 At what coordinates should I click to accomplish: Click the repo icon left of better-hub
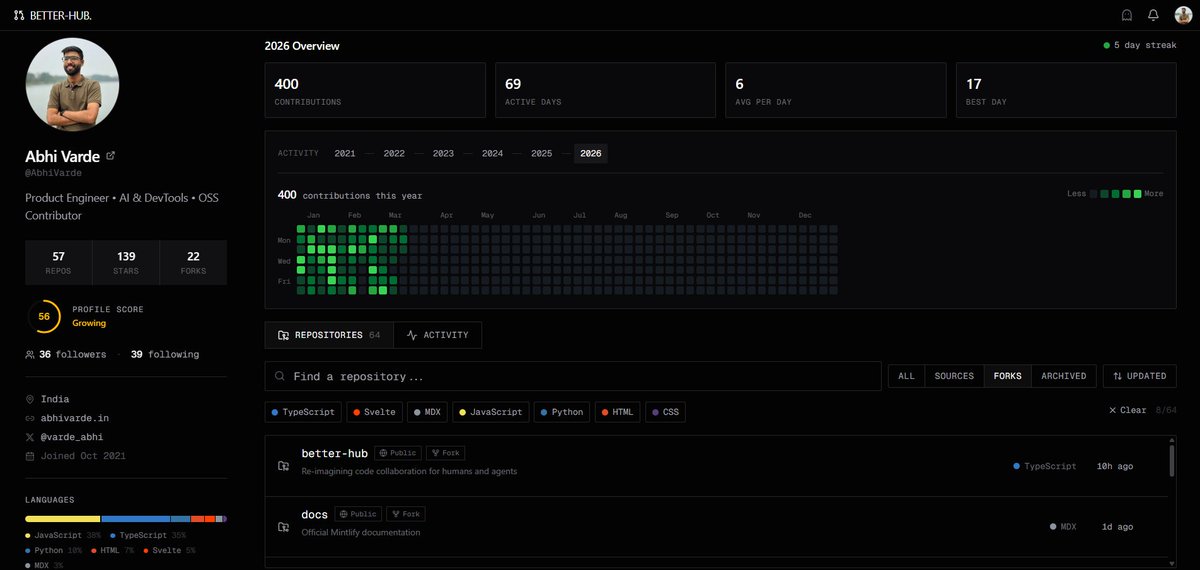point(283,466)
